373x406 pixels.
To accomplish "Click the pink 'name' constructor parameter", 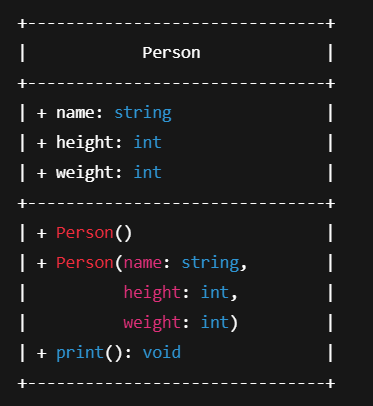I will pos(143,263).
